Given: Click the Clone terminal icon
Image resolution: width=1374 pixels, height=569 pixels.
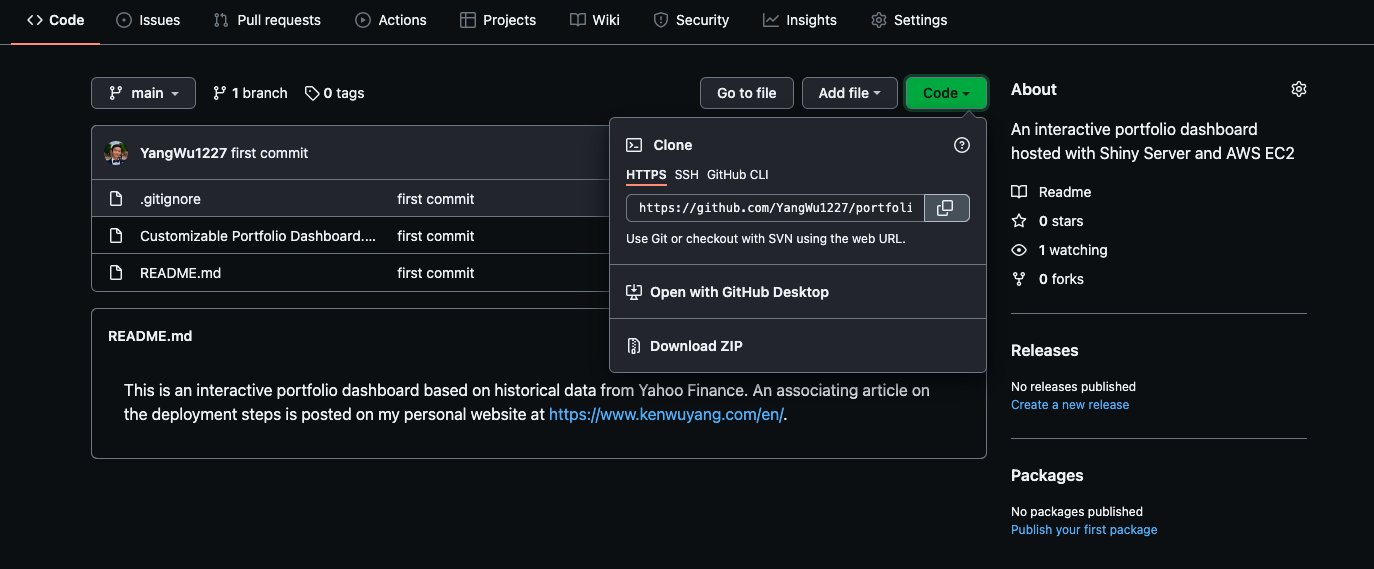Looking at the screenshot, I should click(634, 145).
